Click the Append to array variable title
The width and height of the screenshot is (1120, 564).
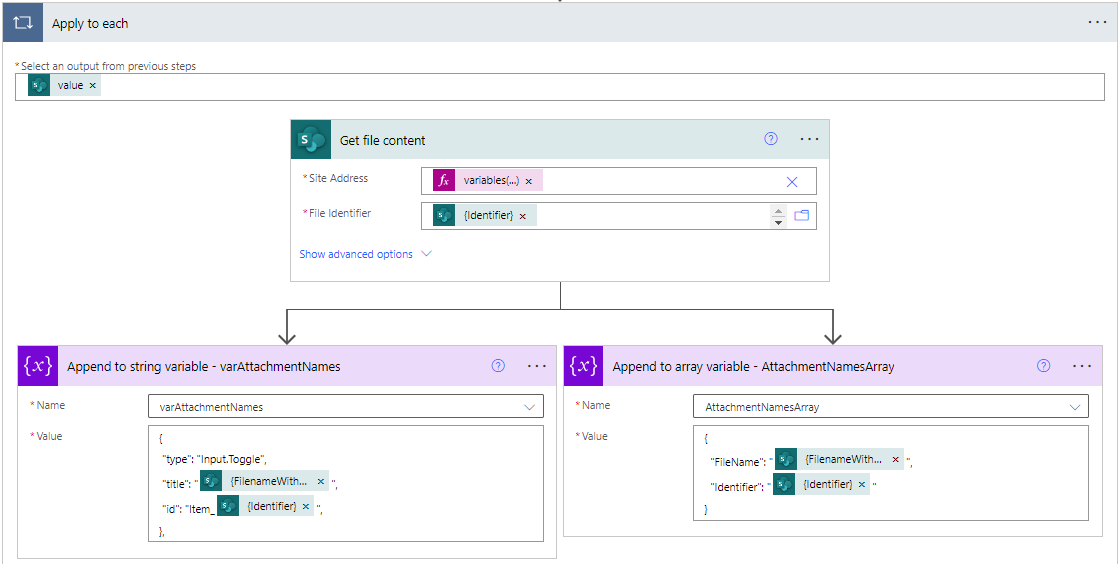click(x=753, y=367)
